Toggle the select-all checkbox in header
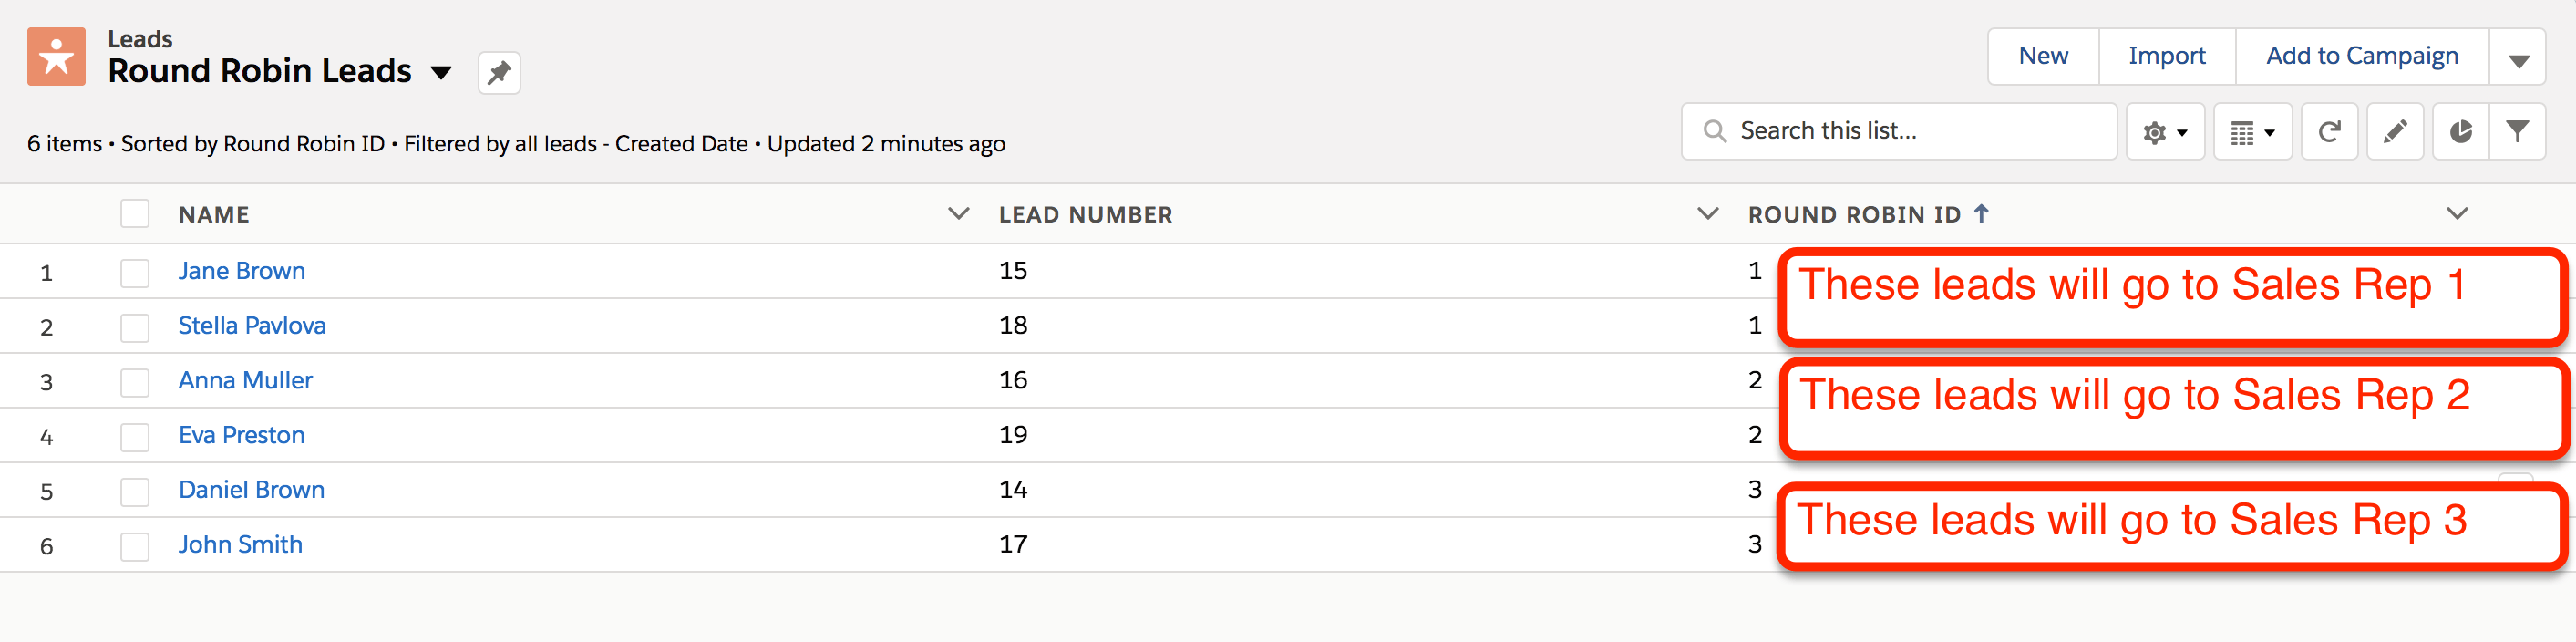 tap(134, 213)
